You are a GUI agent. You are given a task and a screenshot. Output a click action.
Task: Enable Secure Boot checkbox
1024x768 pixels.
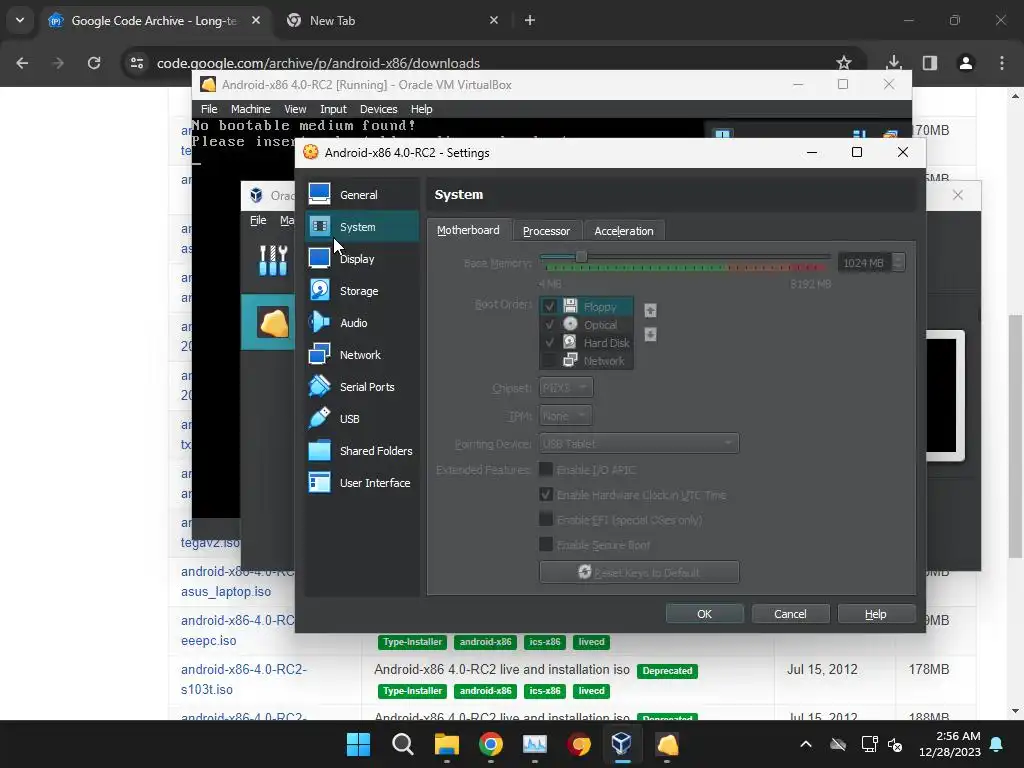546,544
